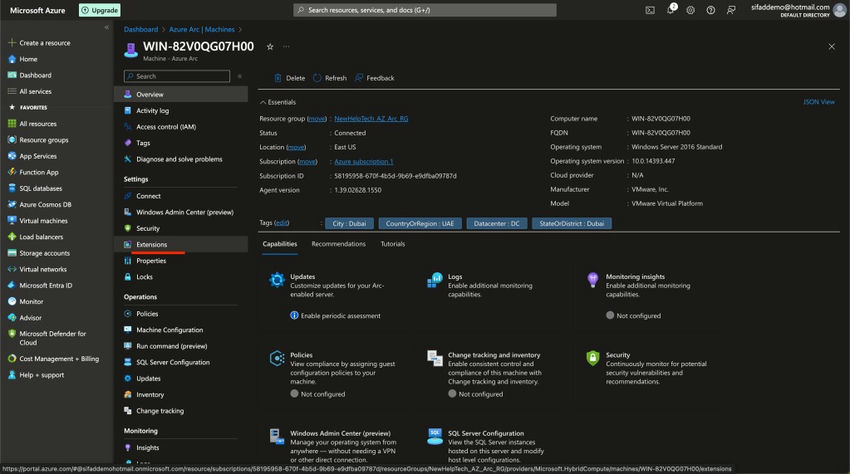Switch to the Recommendations tab
This screenshot has height=474, width=850.
[x=338, y=244]
